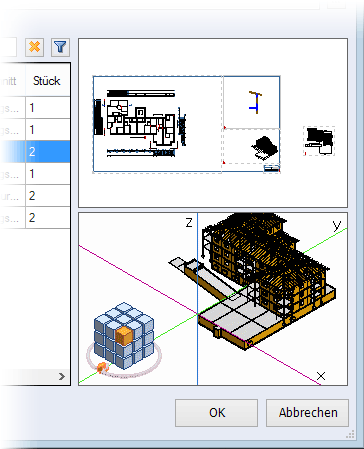
Task: Click the x axis label in 3D view
Action: [321, 376]
